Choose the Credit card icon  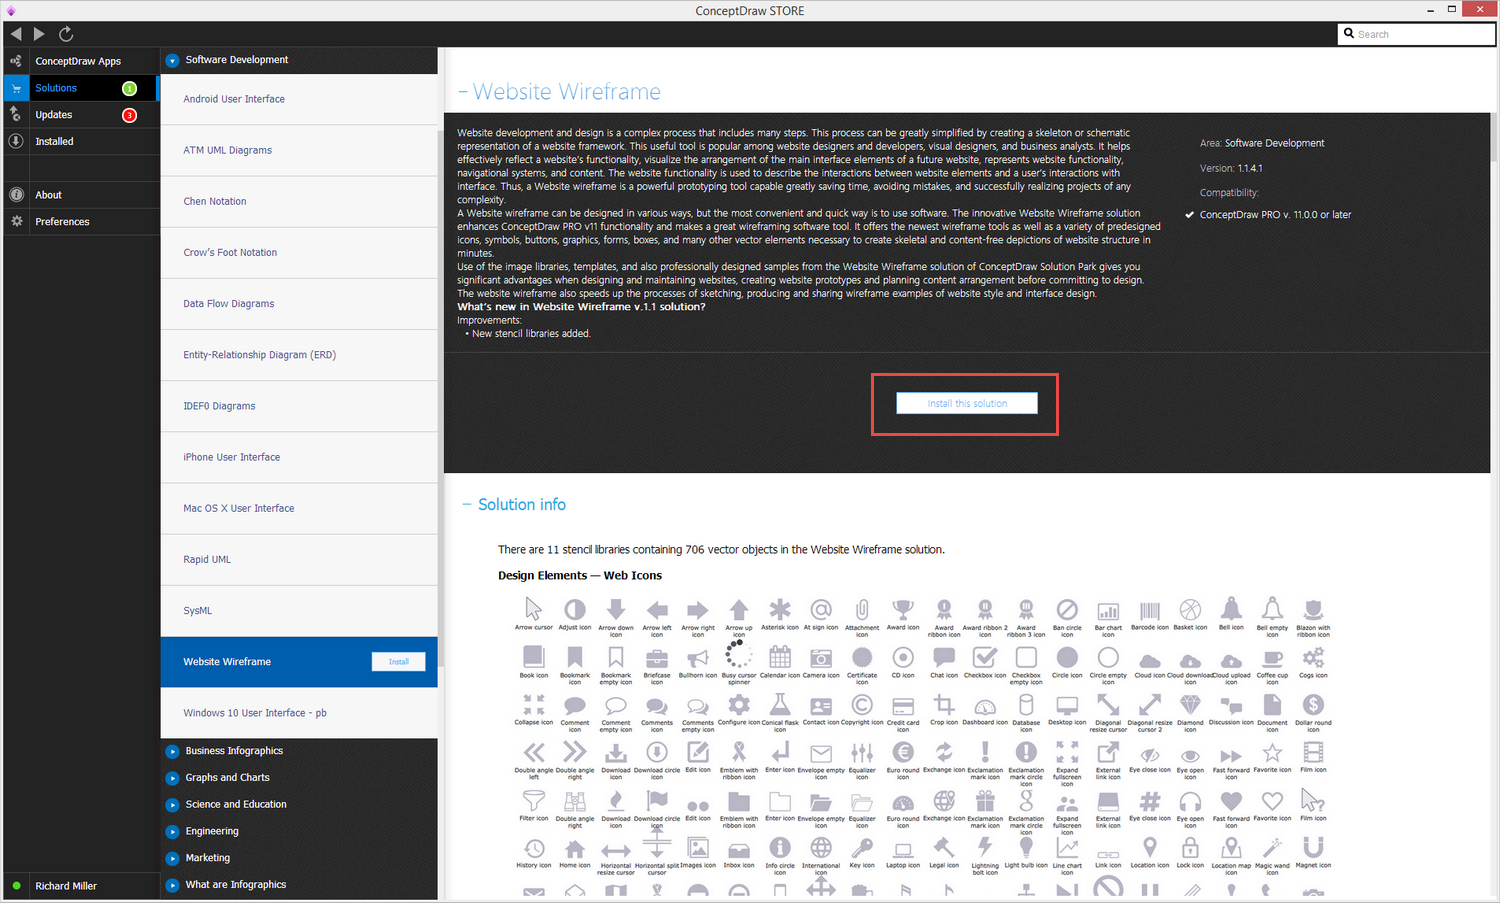click(x=903, y=706)
